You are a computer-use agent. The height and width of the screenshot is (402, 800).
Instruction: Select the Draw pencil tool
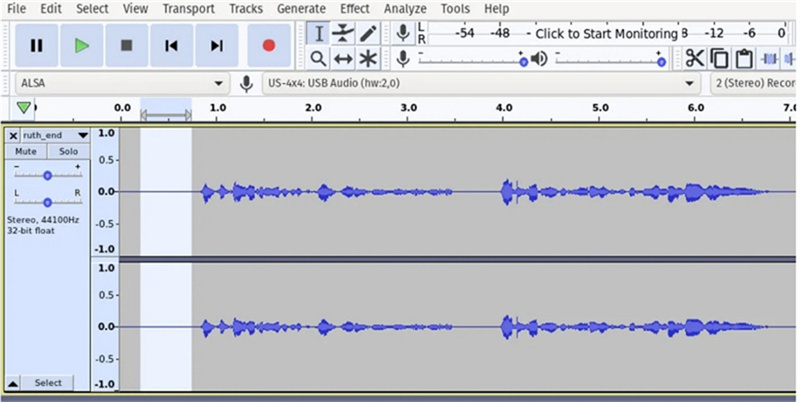(x=367, y=33)
